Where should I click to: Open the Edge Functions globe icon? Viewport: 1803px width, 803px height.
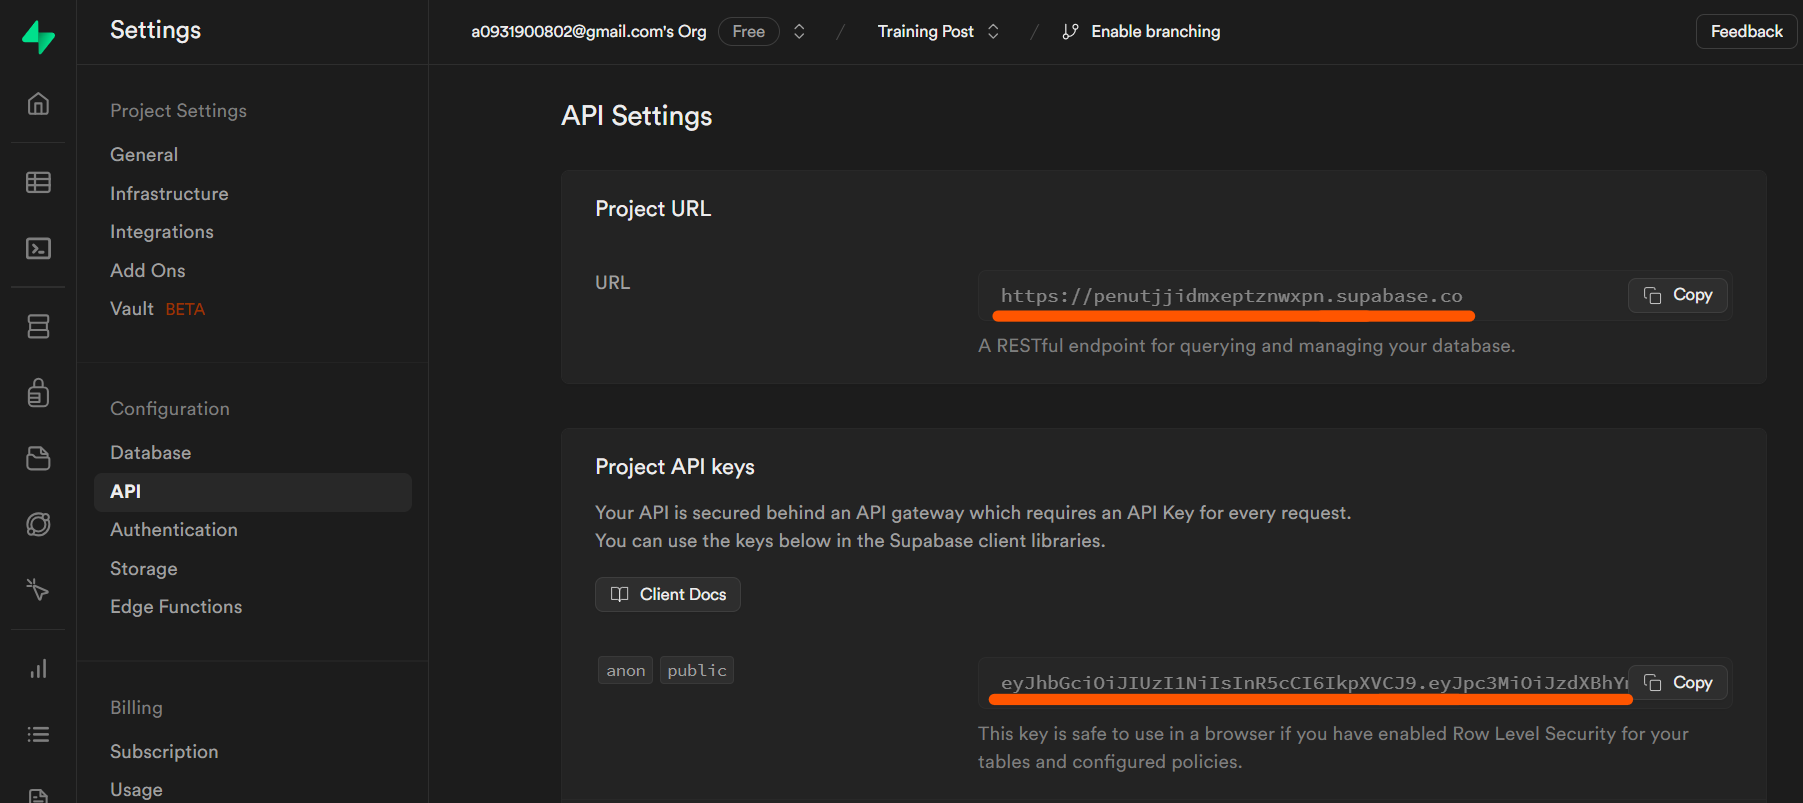pyautogui.click(x=38, y=524)
